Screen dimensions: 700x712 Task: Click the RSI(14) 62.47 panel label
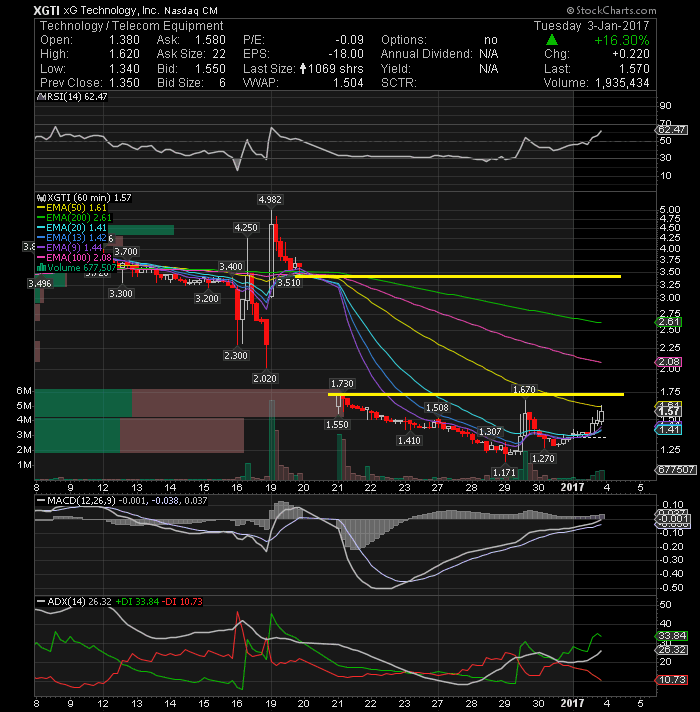(77, 97)
